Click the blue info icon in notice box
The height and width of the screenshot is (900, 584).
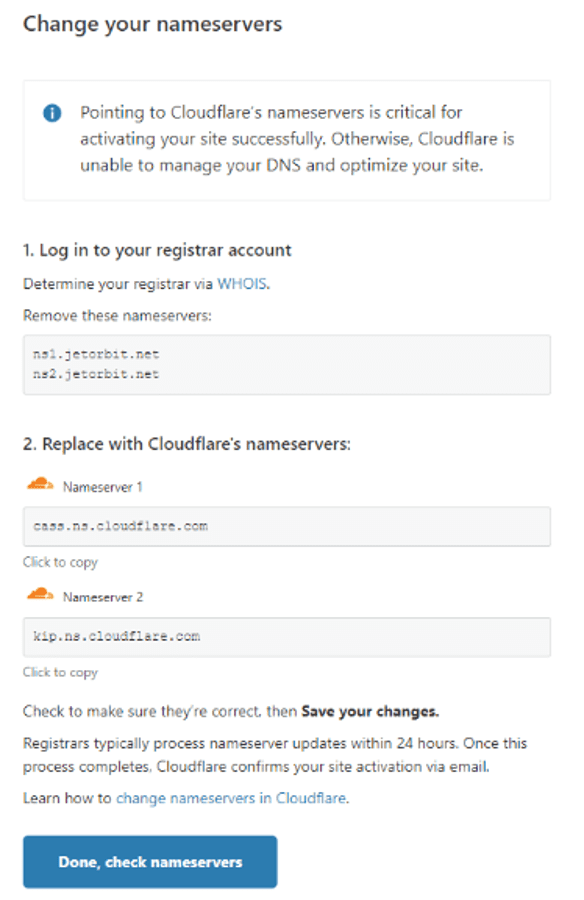click(52, 113)
